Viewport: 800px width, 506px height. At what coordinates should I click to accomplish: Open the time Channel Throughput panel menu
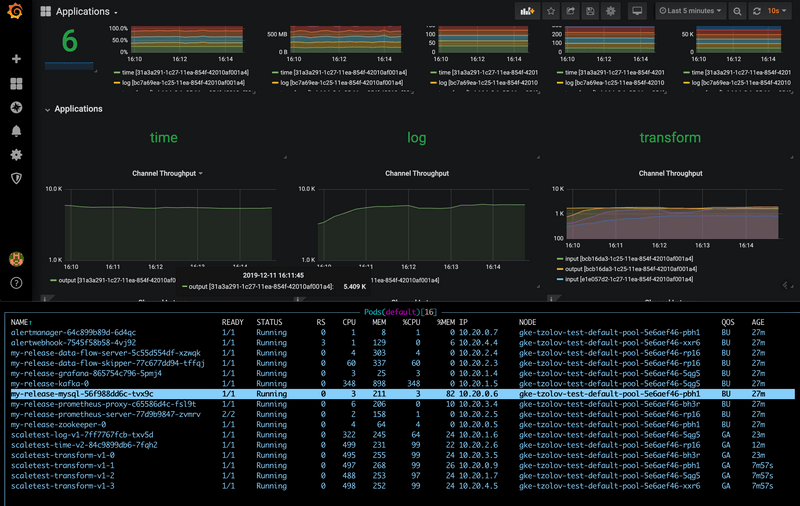pyautogui.click(x=167, y=173)
